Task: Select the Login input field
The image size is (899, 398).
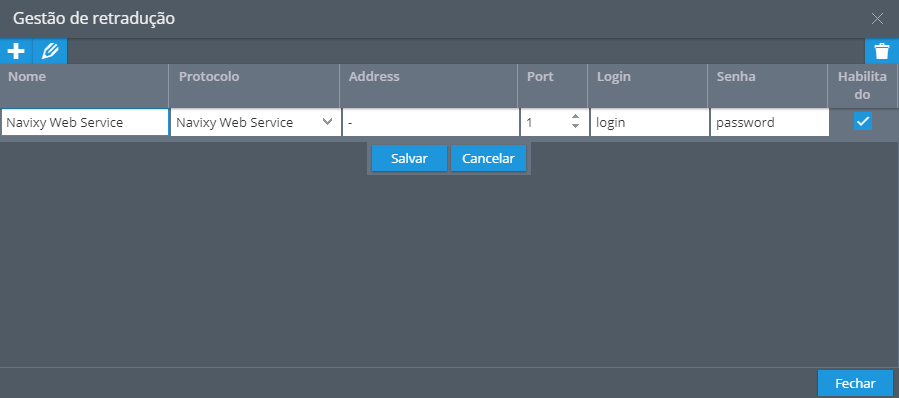Action: click(x=650, y=122)
